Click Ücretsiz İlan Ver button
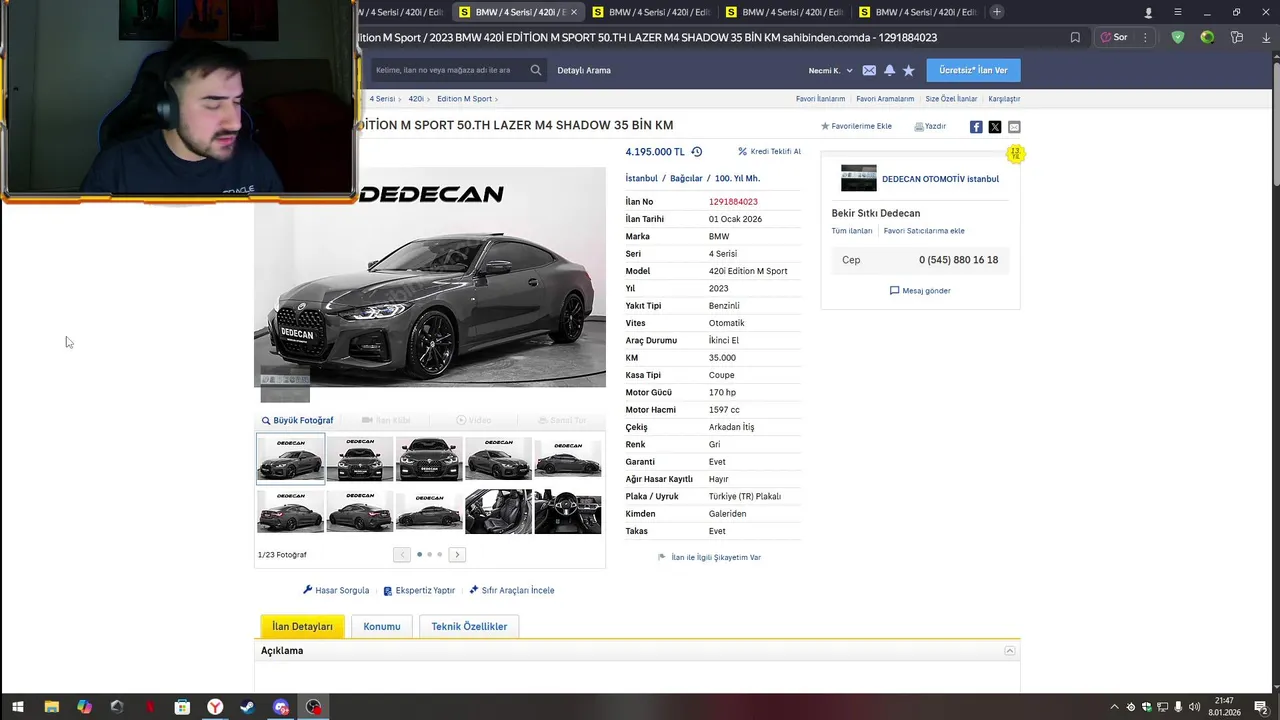The width and height of the screenshot is (1280, 720). 973,70
